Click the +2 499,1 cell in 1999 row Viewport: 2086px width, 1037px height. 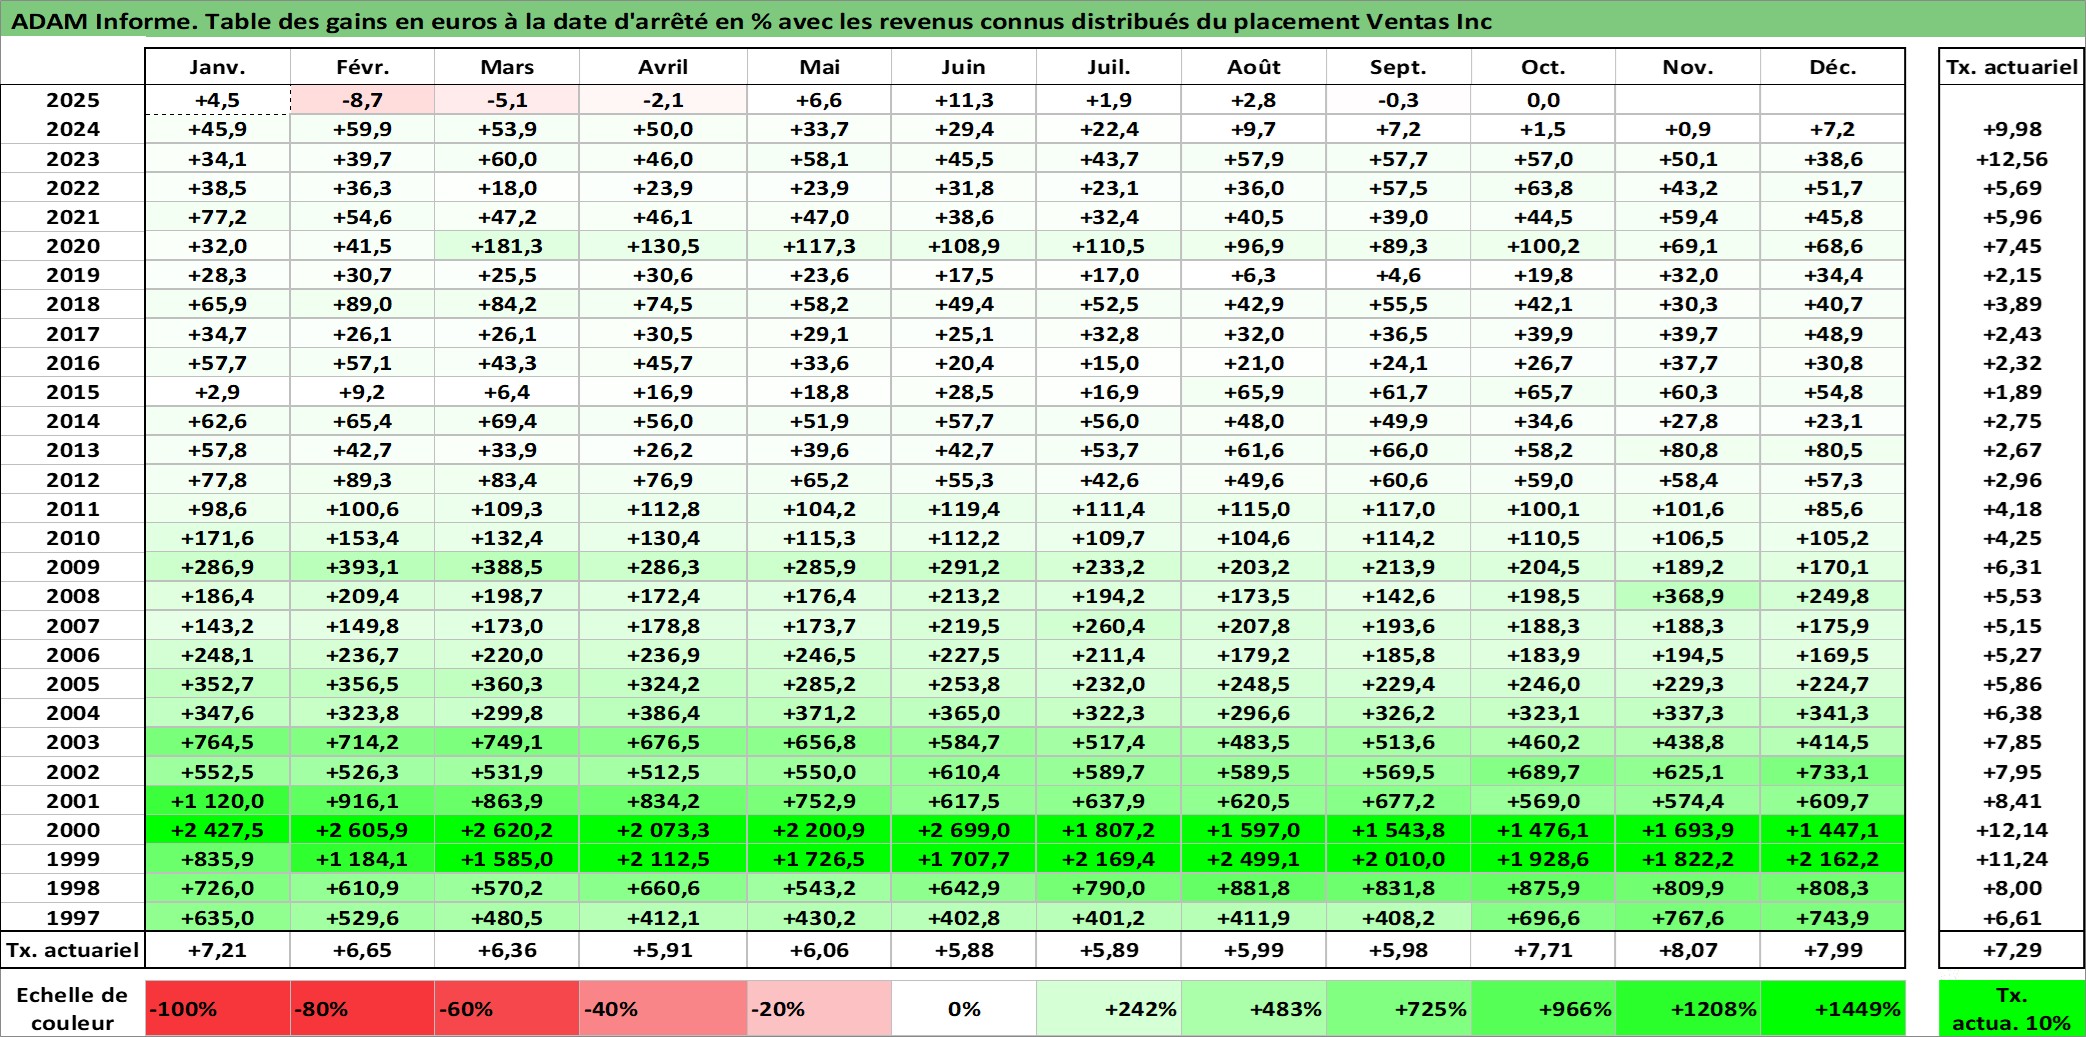[1254, 859]
